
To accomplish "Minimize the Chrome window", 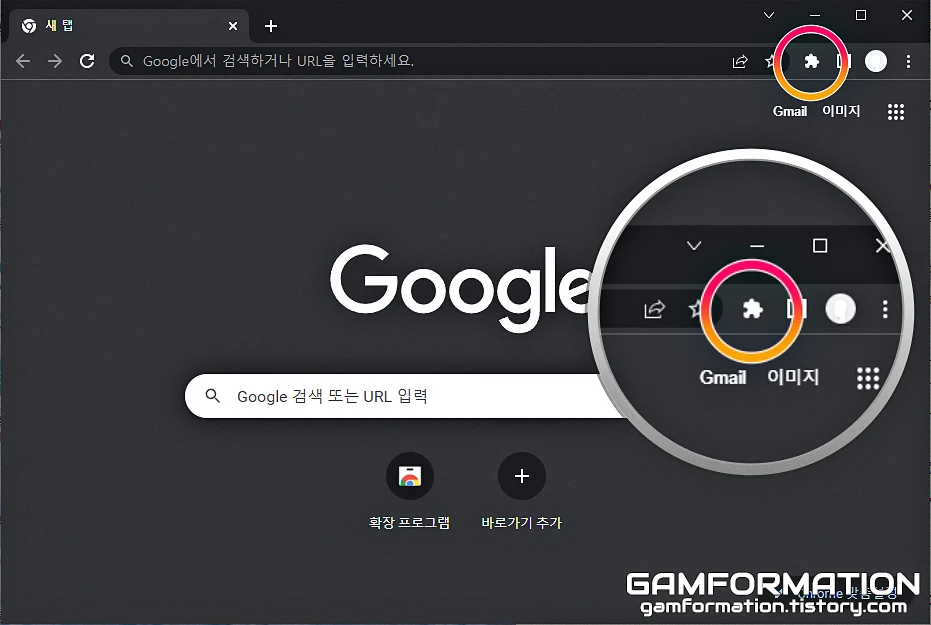I will click(x=815, y=15).
